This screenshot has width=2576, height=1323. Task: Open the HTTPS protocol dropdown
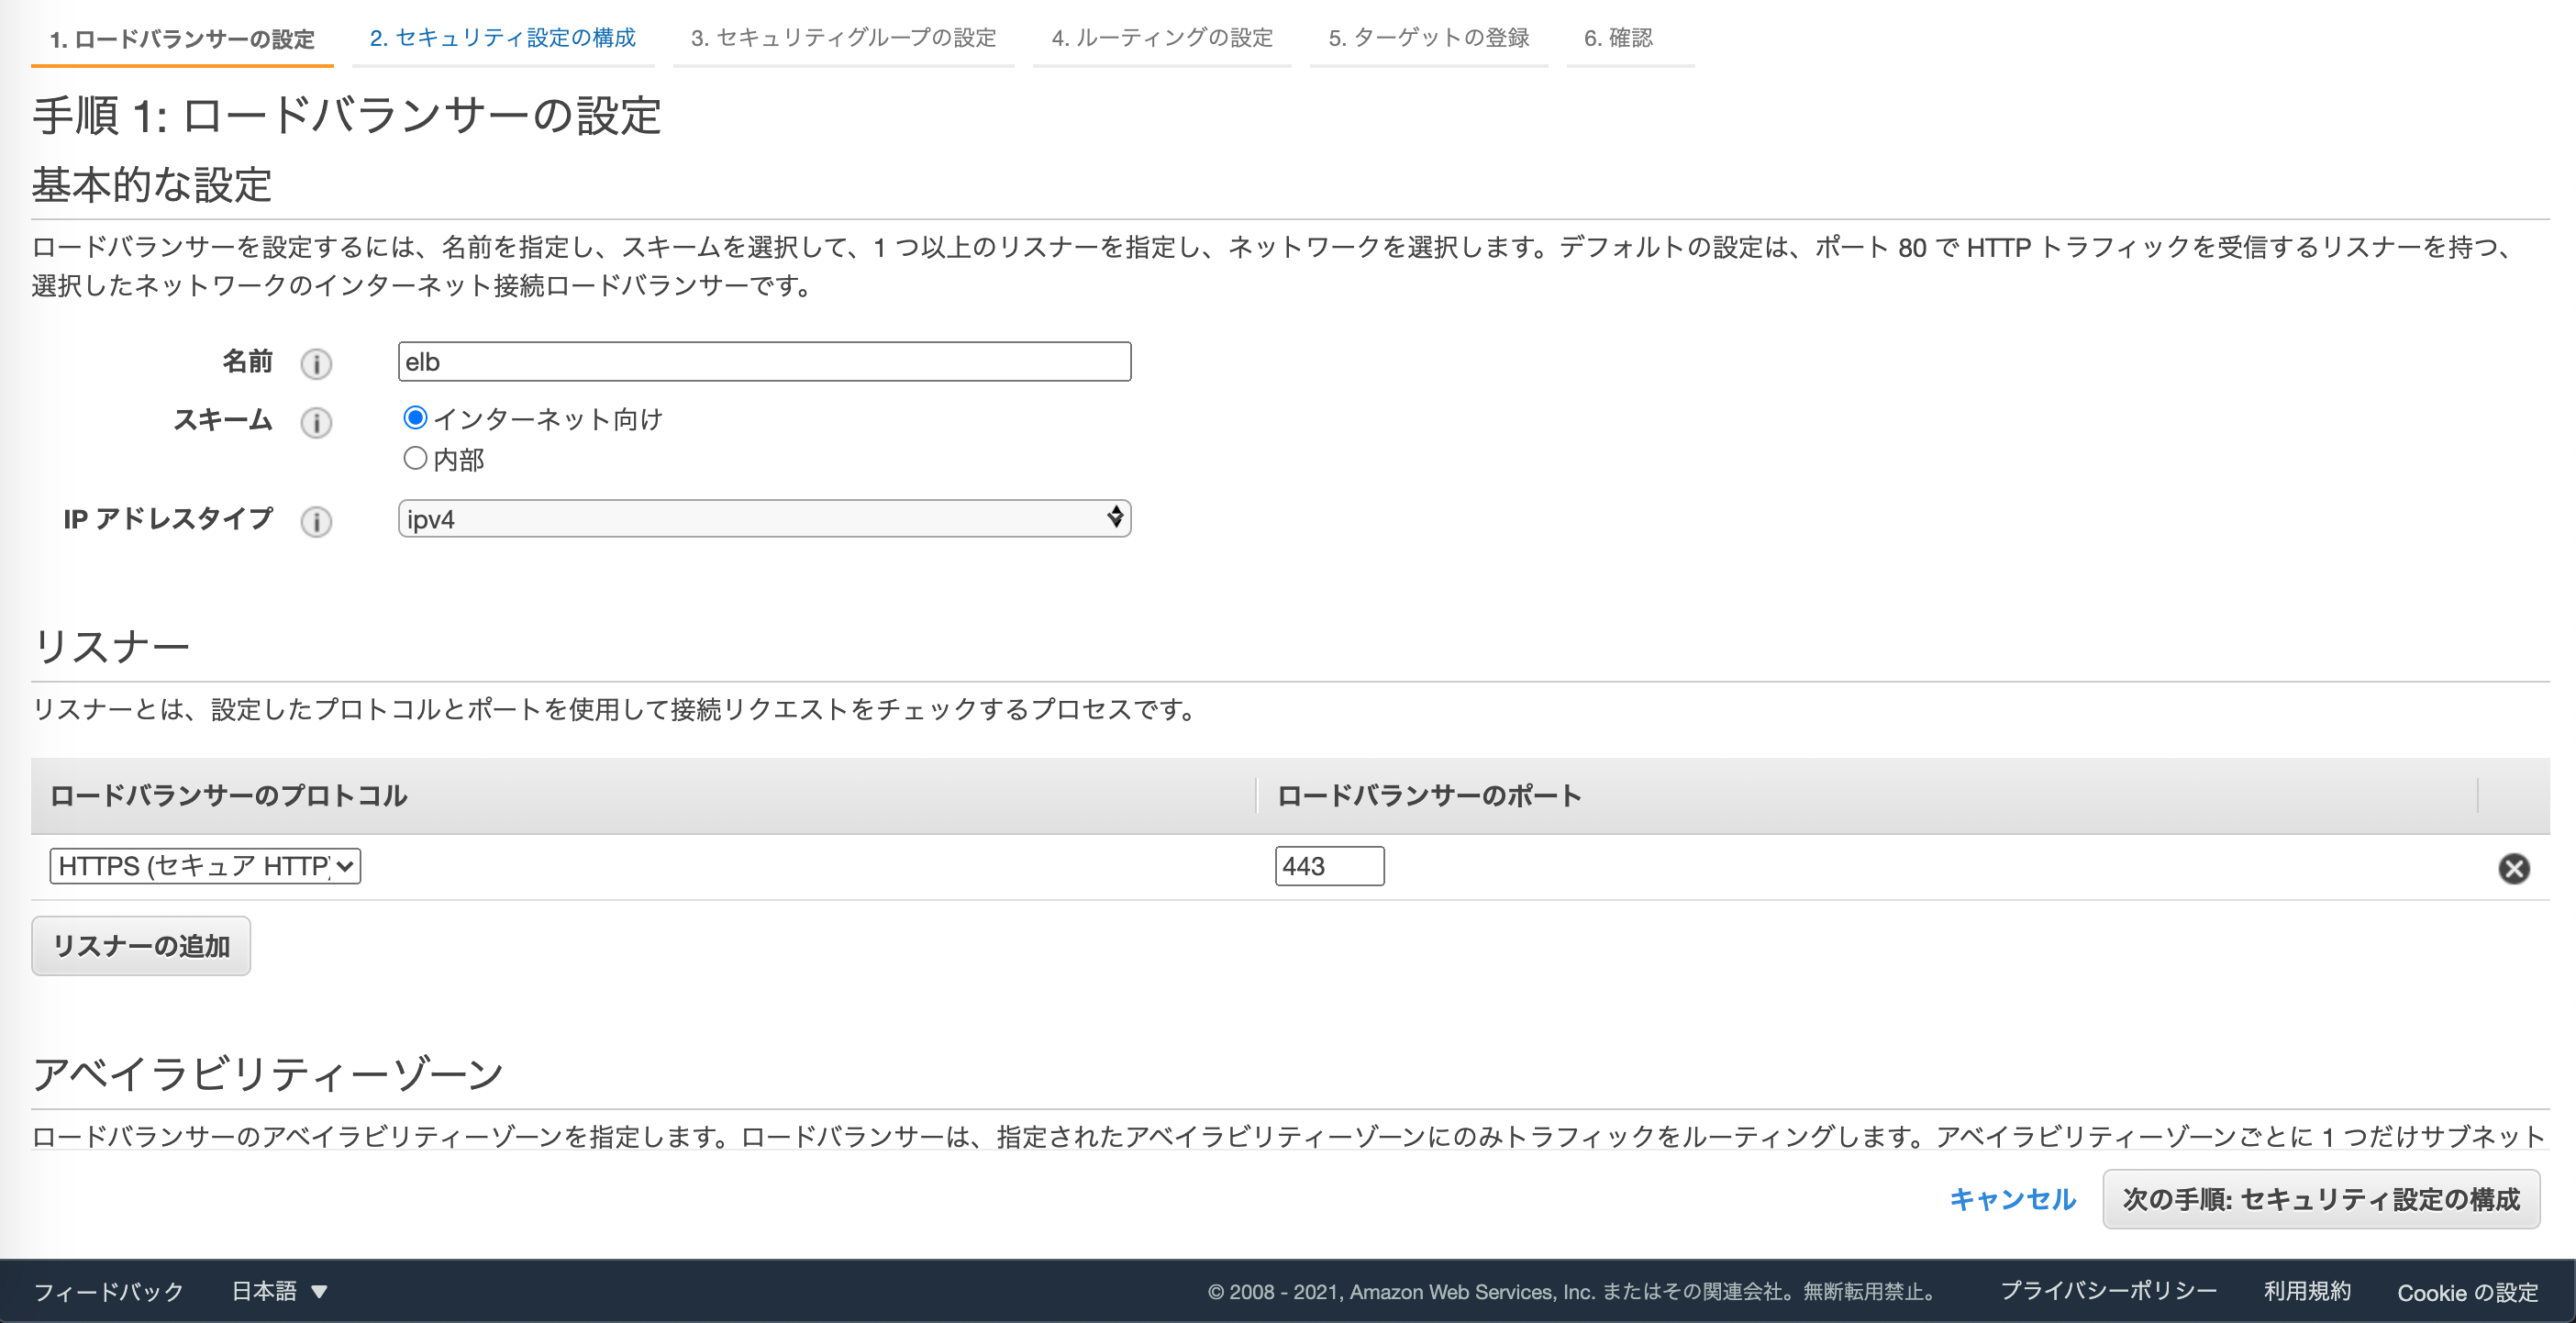pyautogui.click(x=205, y=866)
